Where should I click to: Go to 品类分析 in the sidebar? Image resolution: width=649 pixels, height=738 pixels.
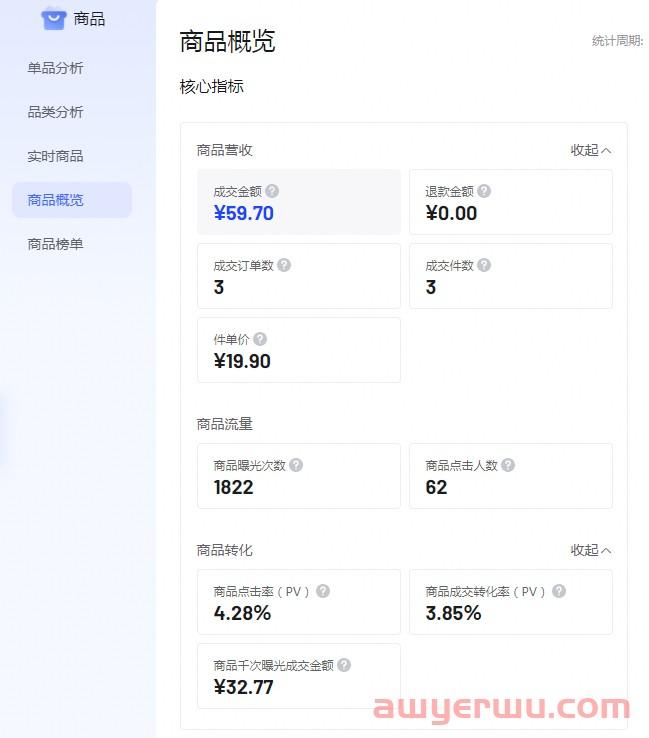[x=55, y=112]
